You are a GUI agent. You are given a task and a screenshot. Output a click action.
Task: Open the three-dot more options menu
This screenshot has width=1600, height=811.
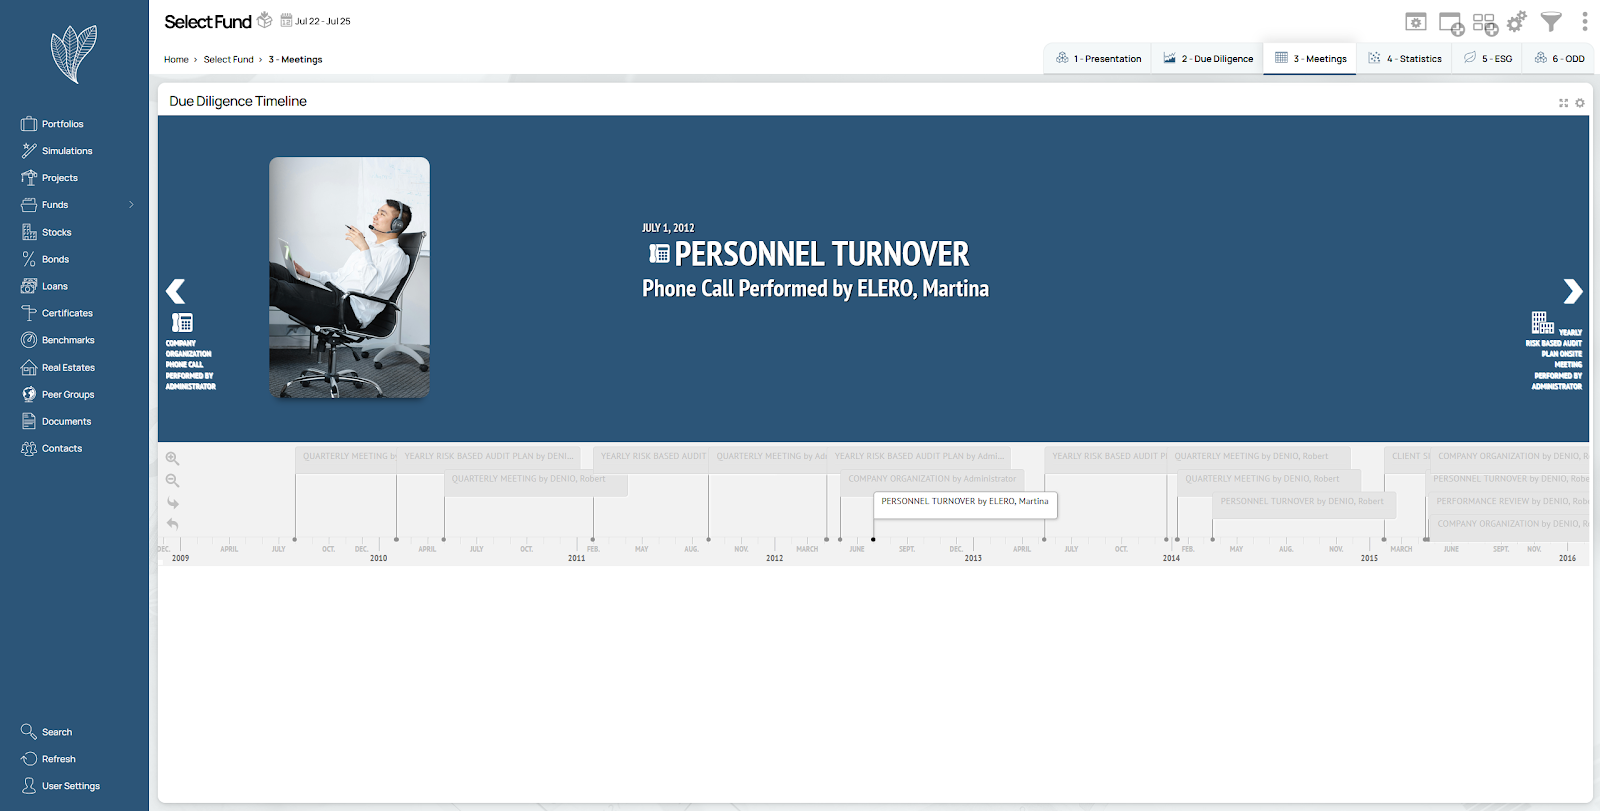[1584, 22]
